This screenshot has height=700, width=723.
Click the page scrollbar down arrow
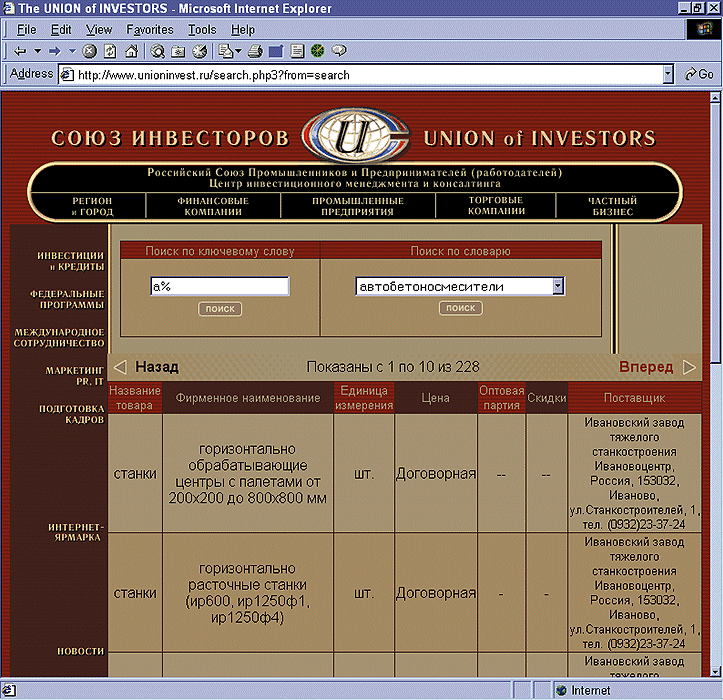(715, 671)
